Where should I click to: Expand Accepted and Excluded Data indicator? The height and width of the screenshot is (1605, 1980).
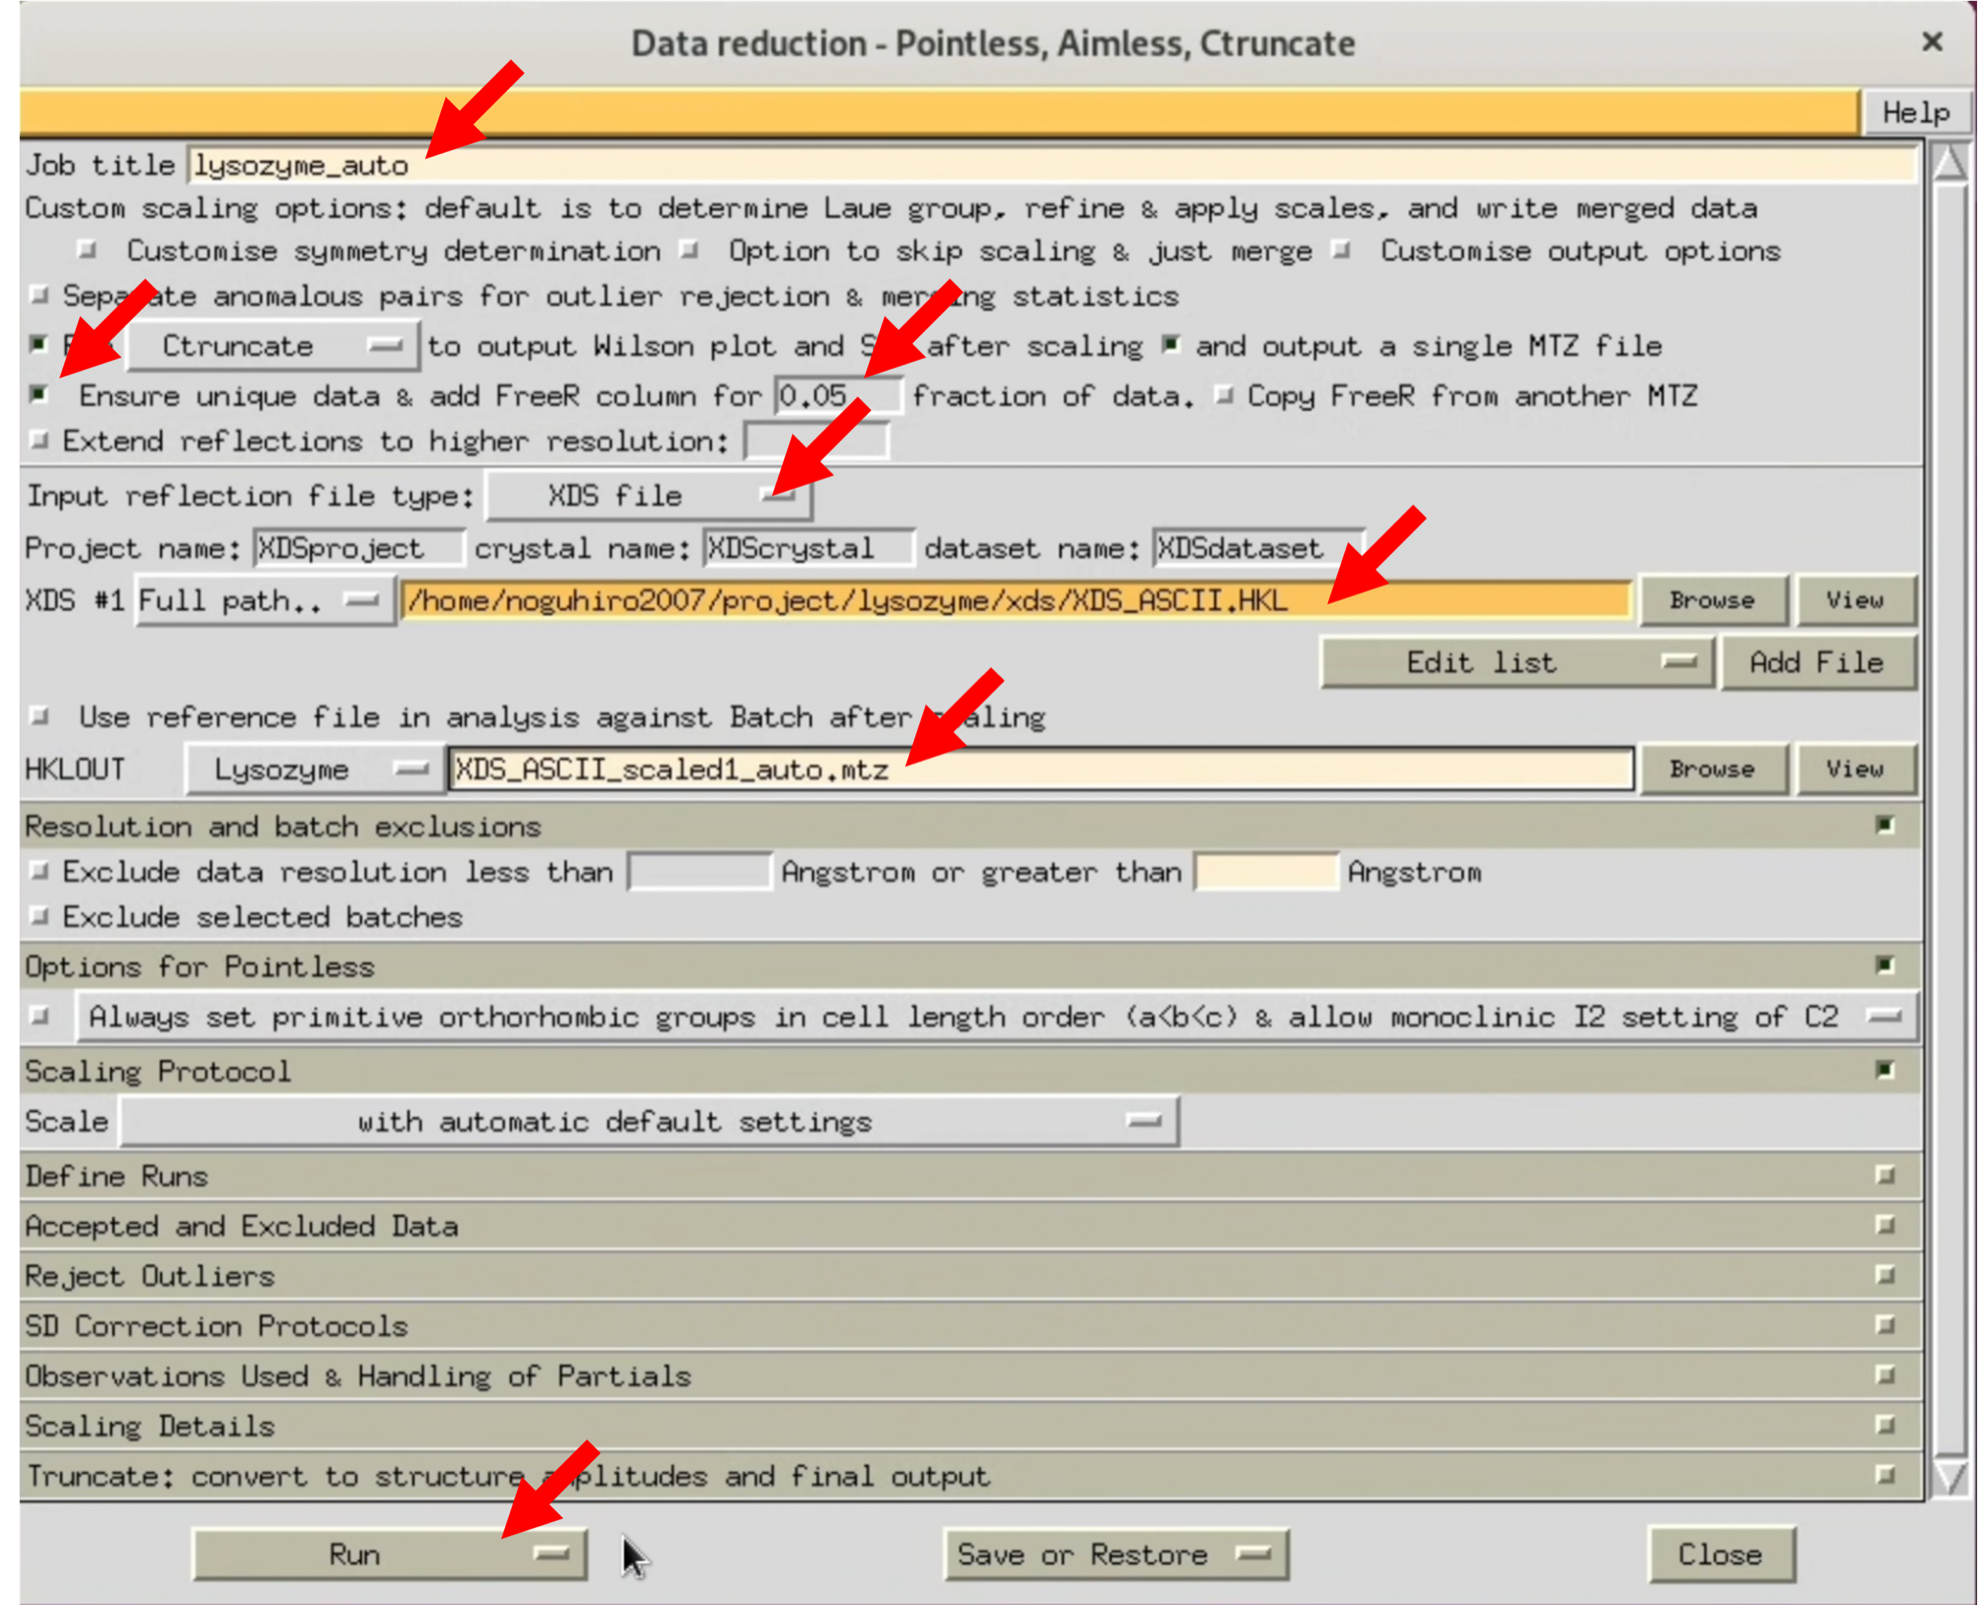click(x=1884, y=1225)
